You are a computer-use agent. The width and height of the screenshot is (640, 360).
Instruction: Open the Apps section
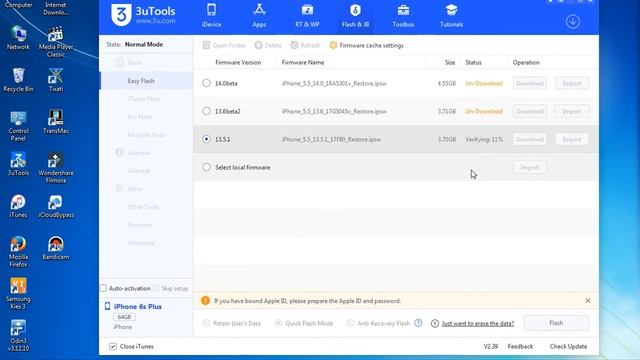(259, 16)
